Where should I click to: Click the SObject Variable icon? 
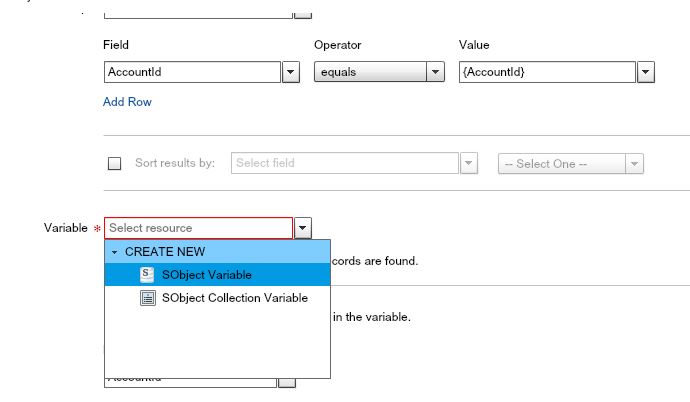pyautogui.click(x=147, y=274)
